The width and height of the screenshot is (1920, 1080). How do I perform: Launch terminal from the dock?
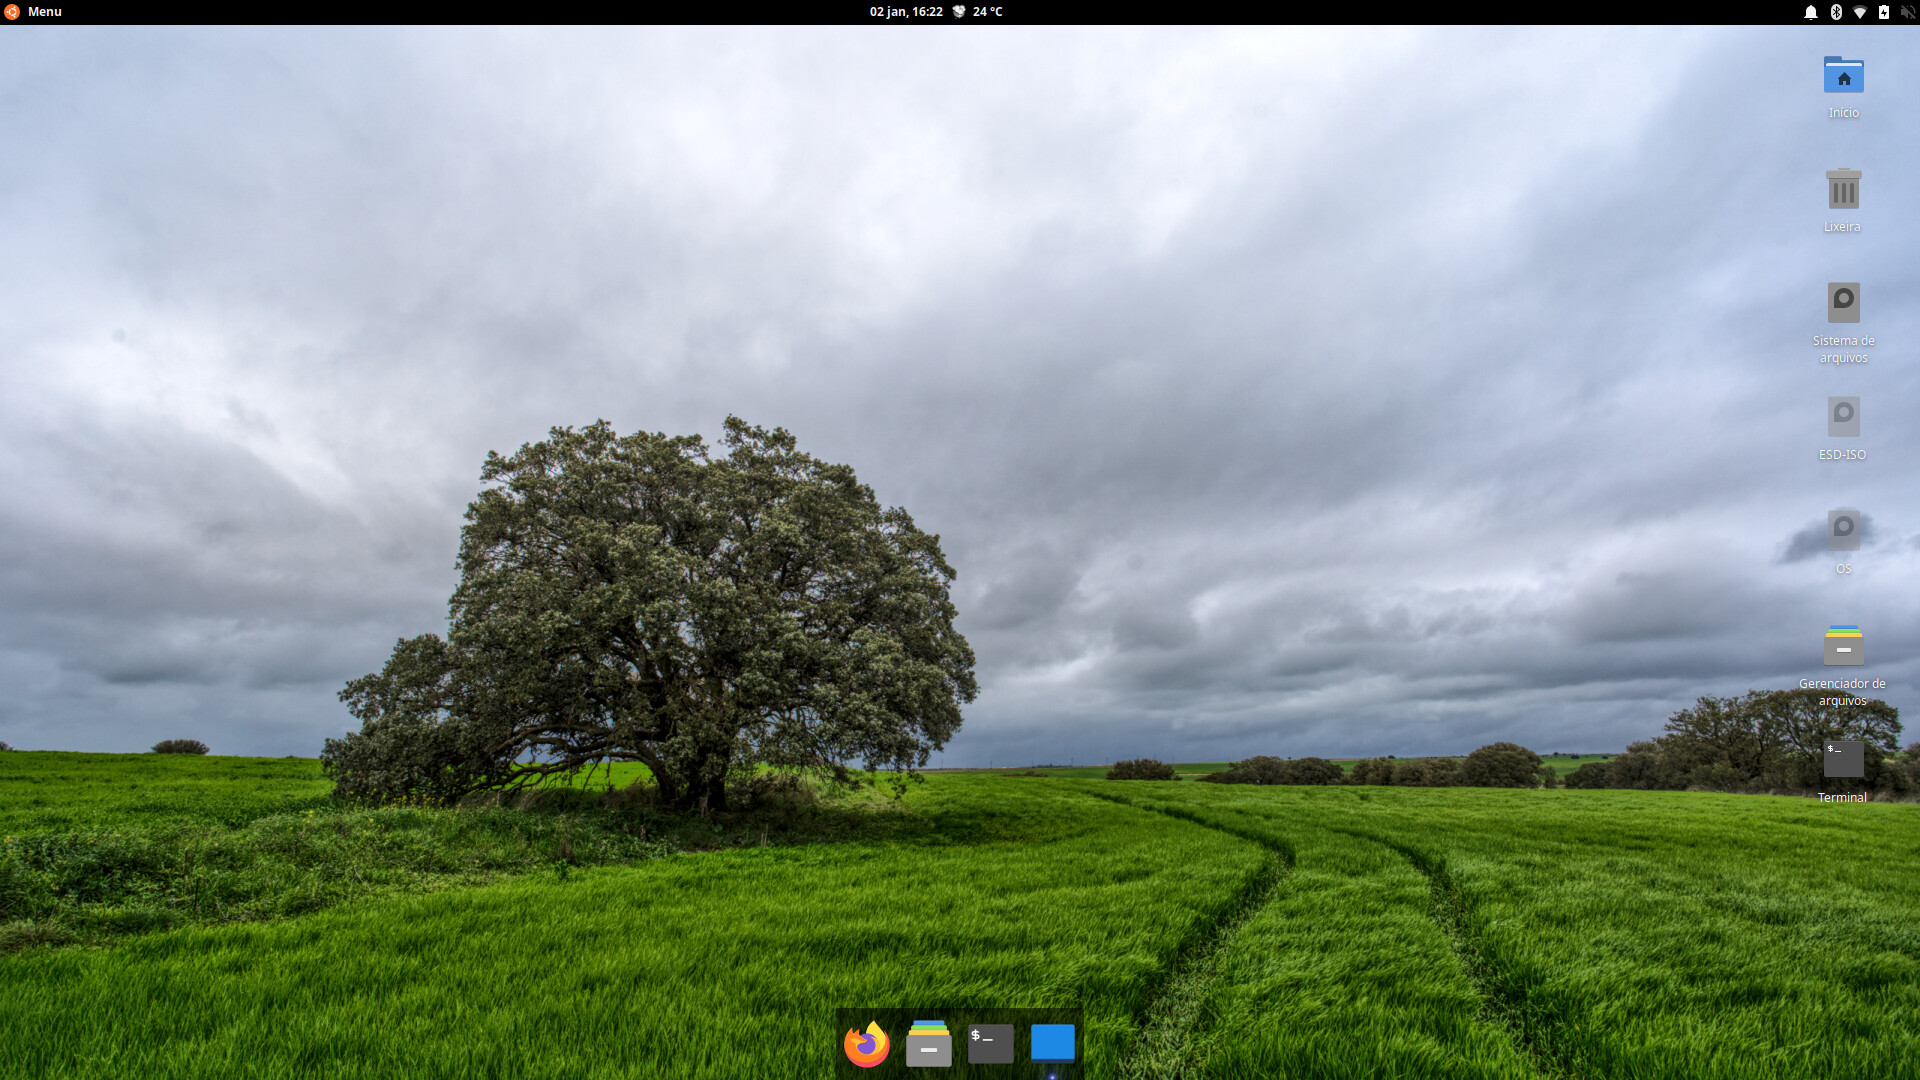click(990, 1044)
